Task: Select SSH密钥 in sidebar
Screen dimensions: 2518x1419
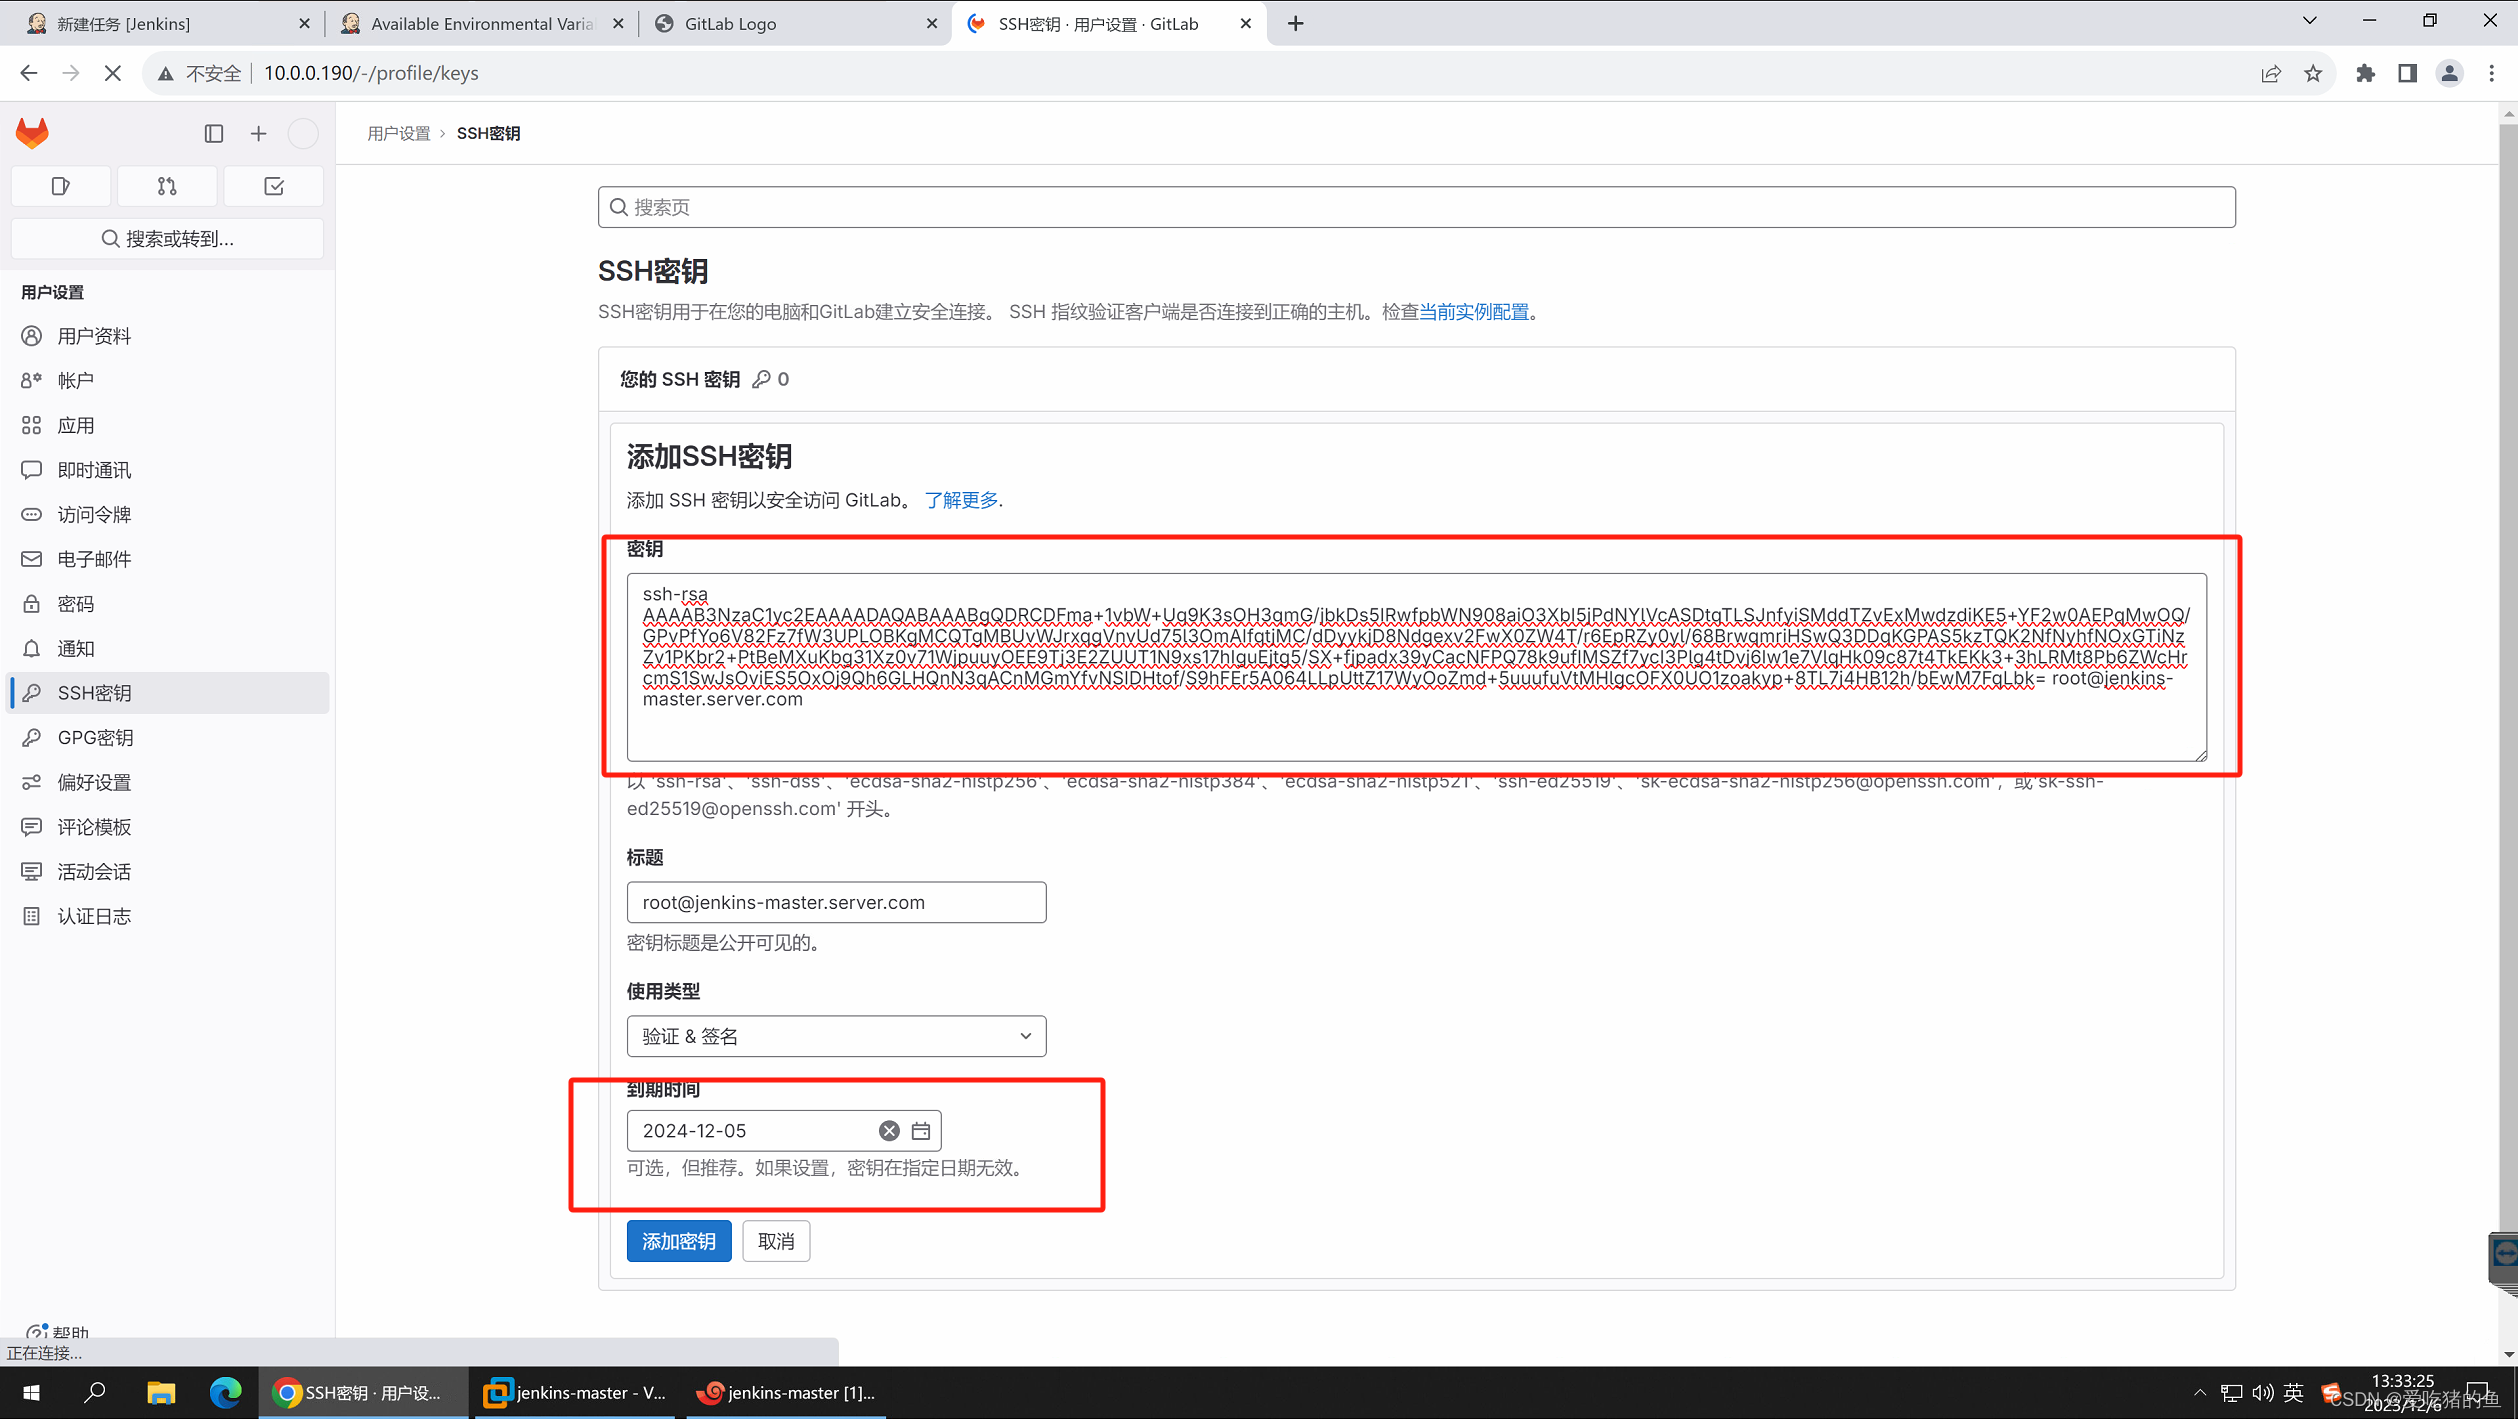Action: pos(169,693)
